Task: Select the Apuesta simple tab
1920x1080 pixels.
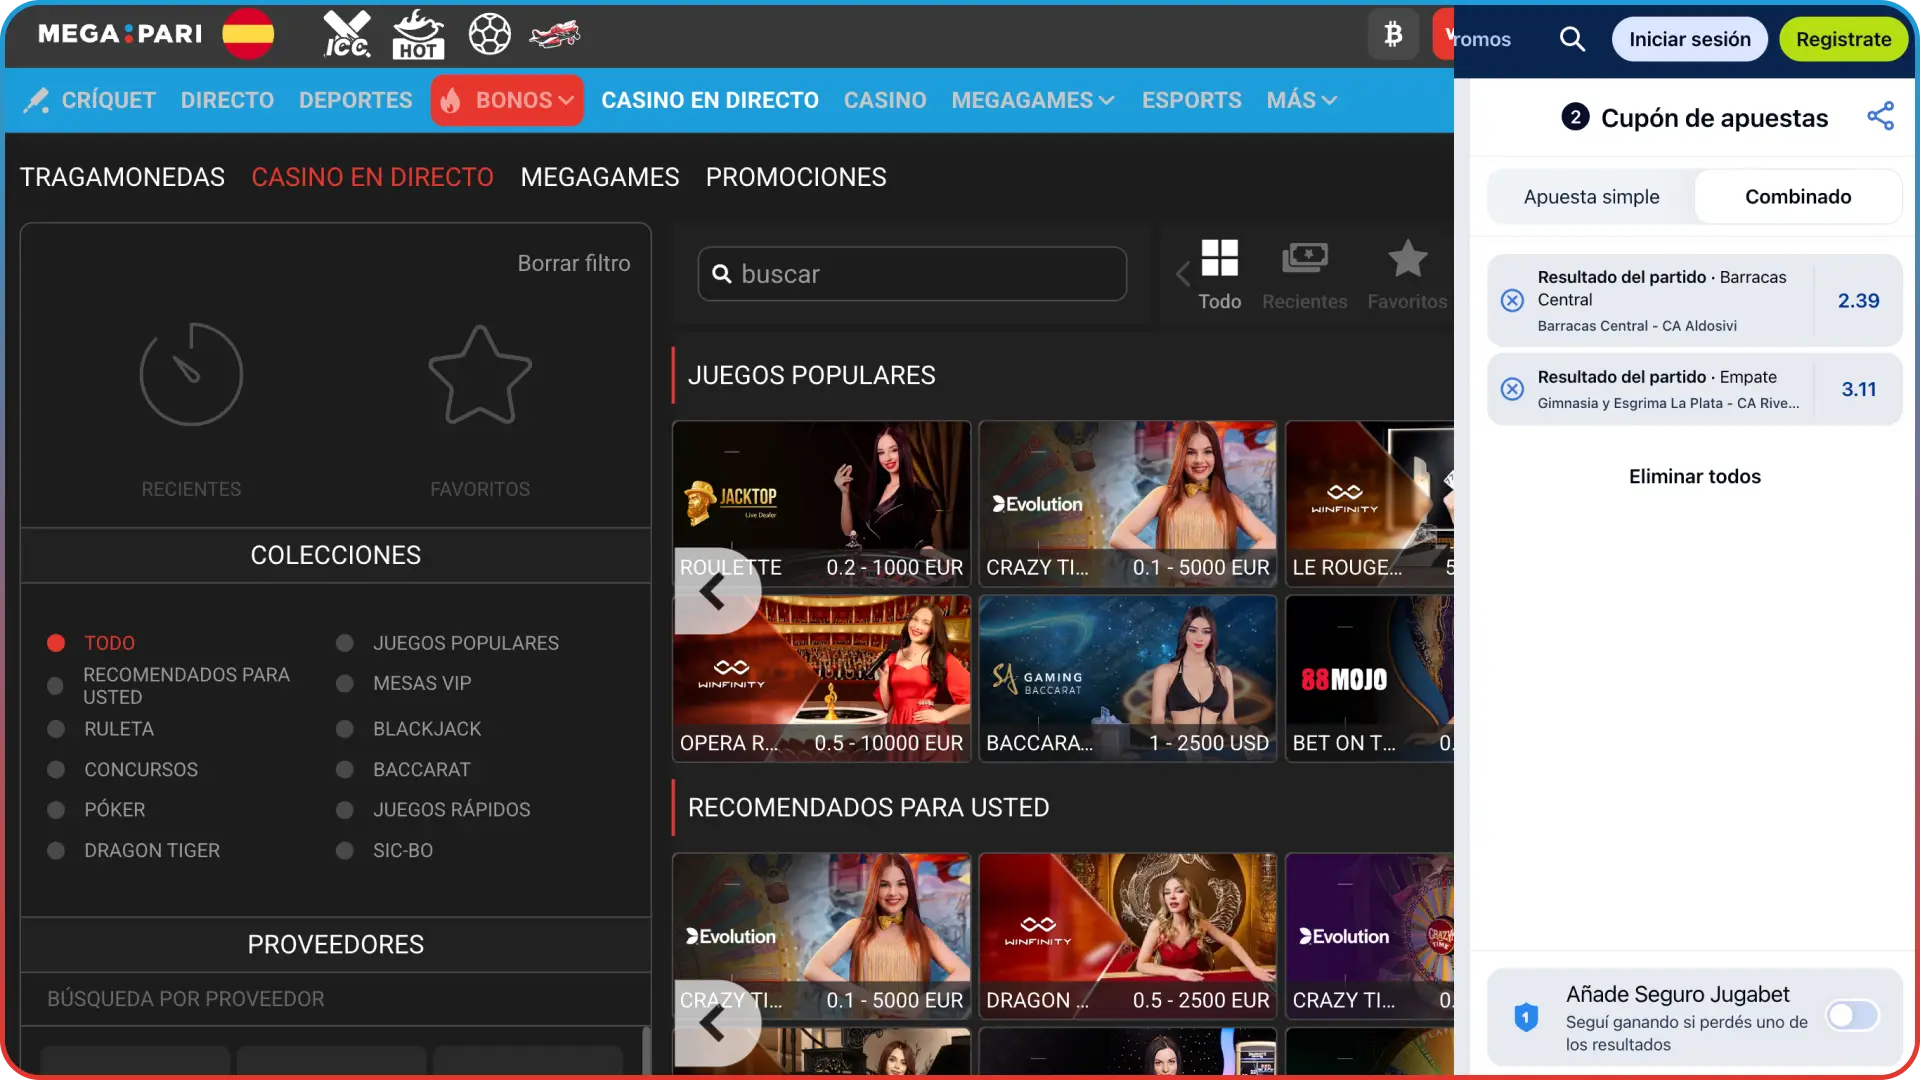Action: pyautogui.click(x=1591, y=197)
